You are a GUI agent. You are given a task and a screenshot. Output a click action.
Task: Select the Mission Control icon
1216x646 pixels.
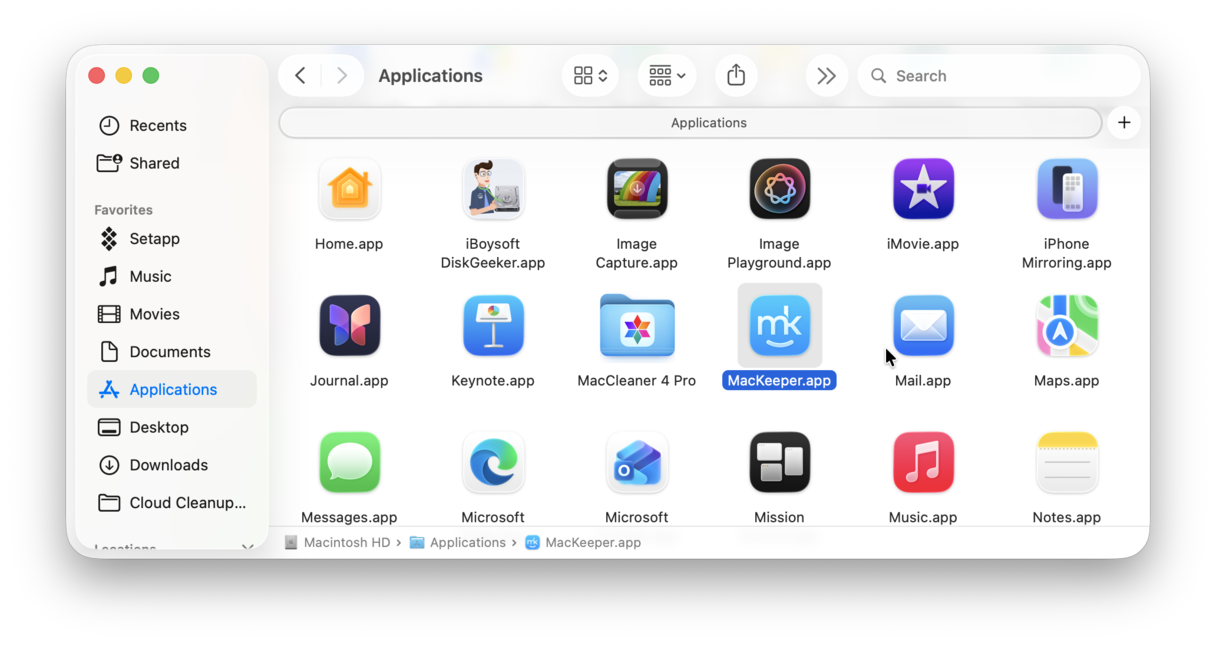click(780, 463)
